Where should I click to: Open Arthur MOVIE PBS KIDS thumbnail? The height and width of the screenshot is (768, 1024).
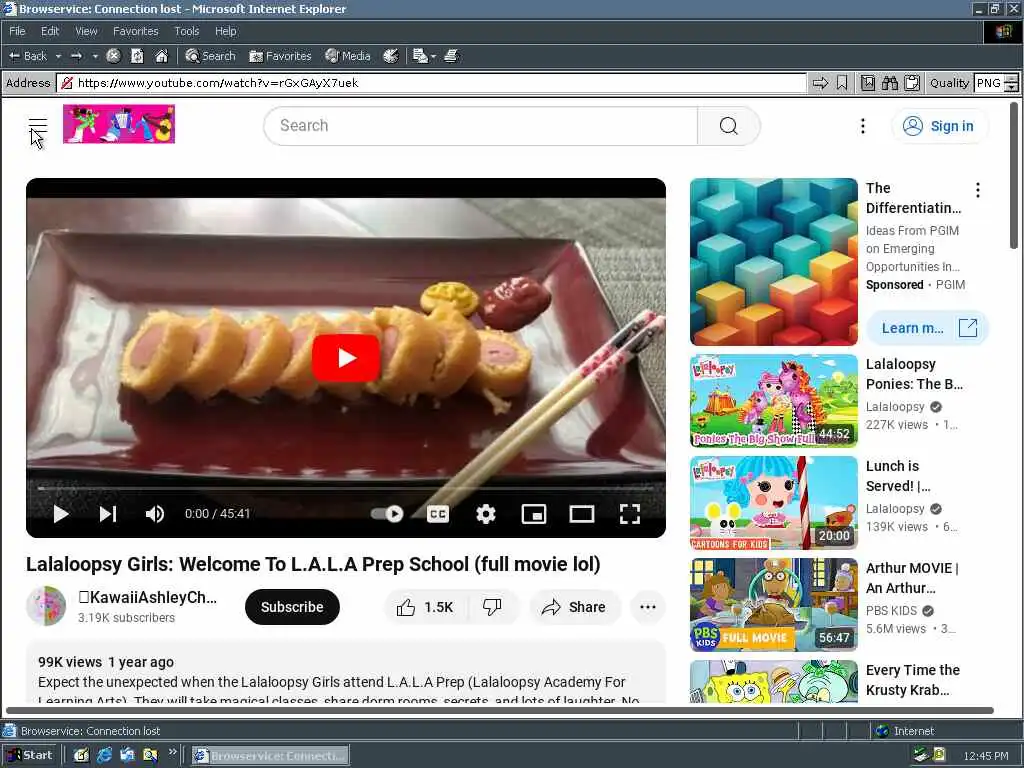pos(773,605)
